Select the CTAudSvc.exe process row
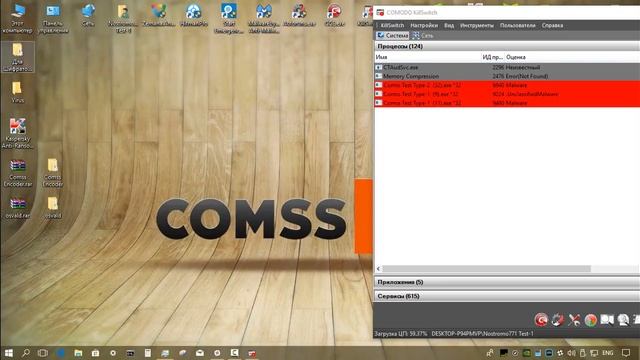640x360 pixels. pos(507,67)
